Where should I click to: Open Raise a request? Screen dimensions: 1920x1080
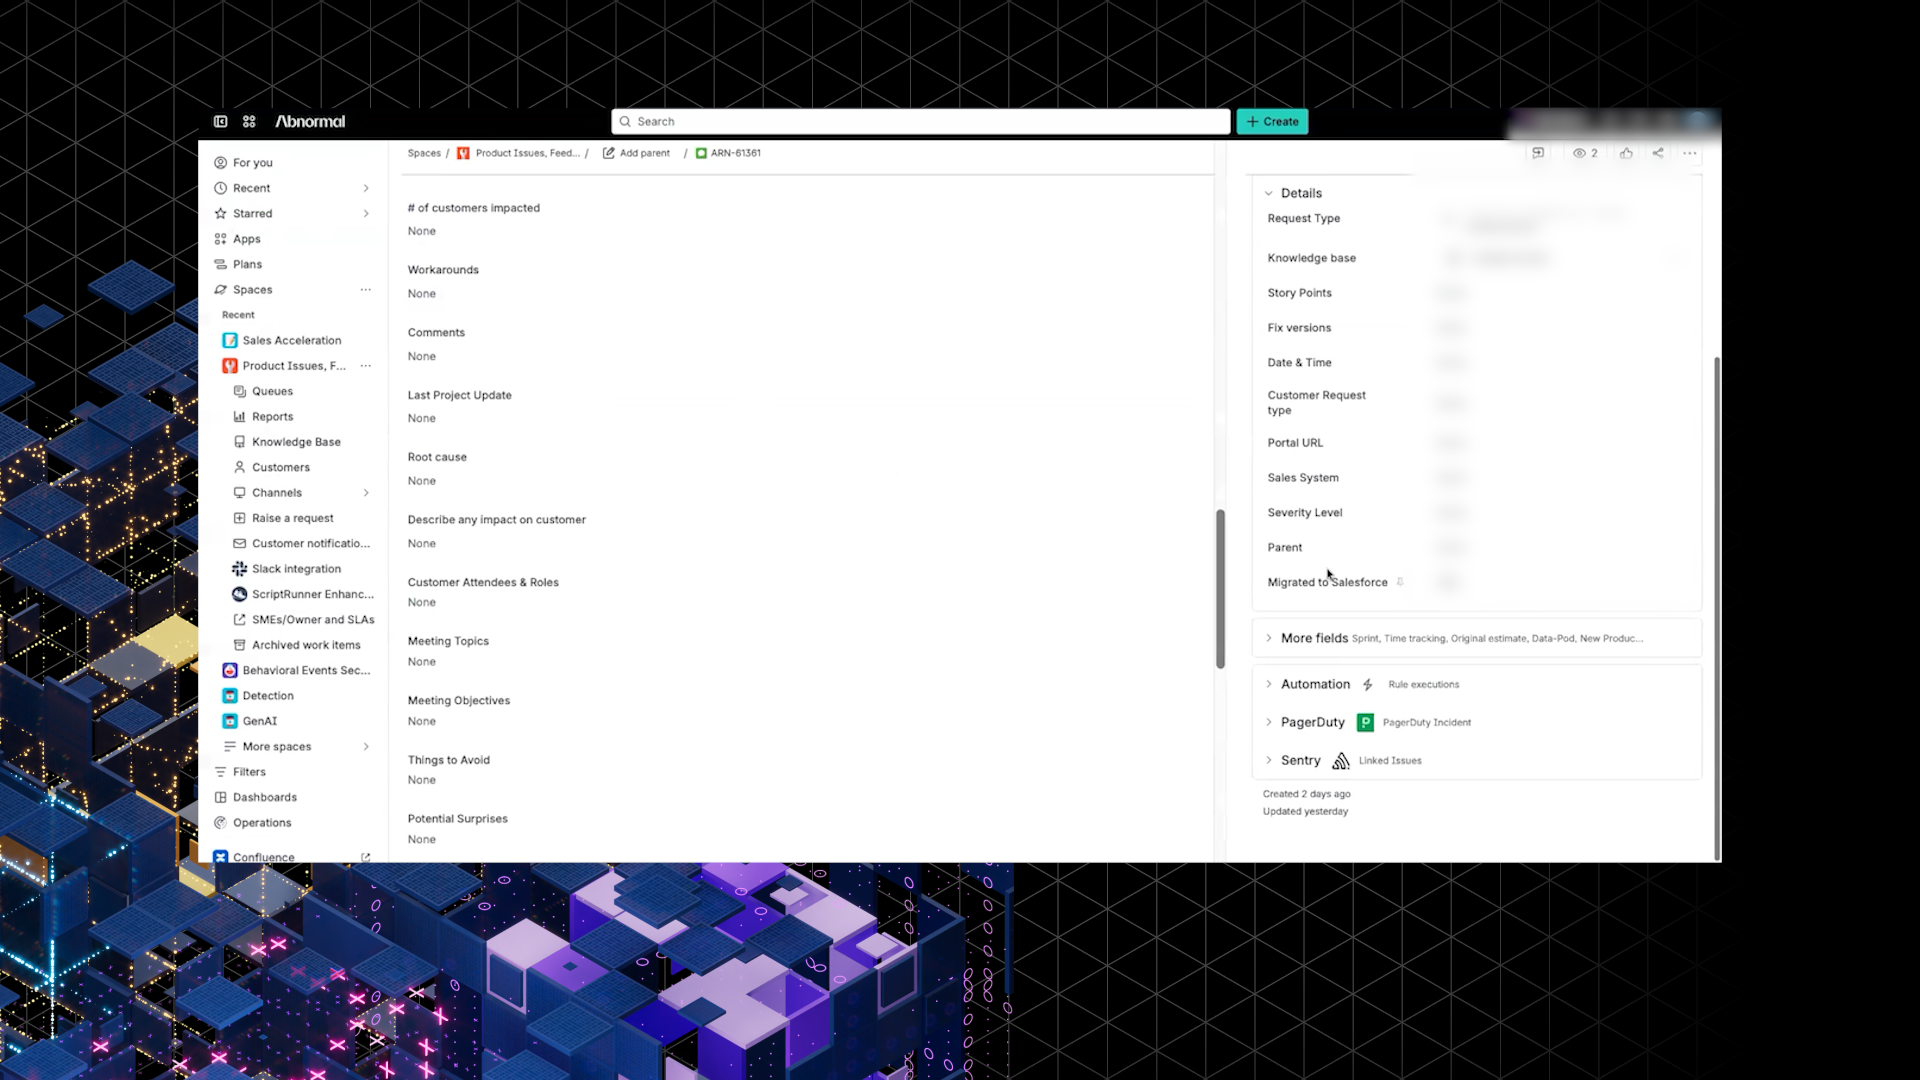point(293,518)
